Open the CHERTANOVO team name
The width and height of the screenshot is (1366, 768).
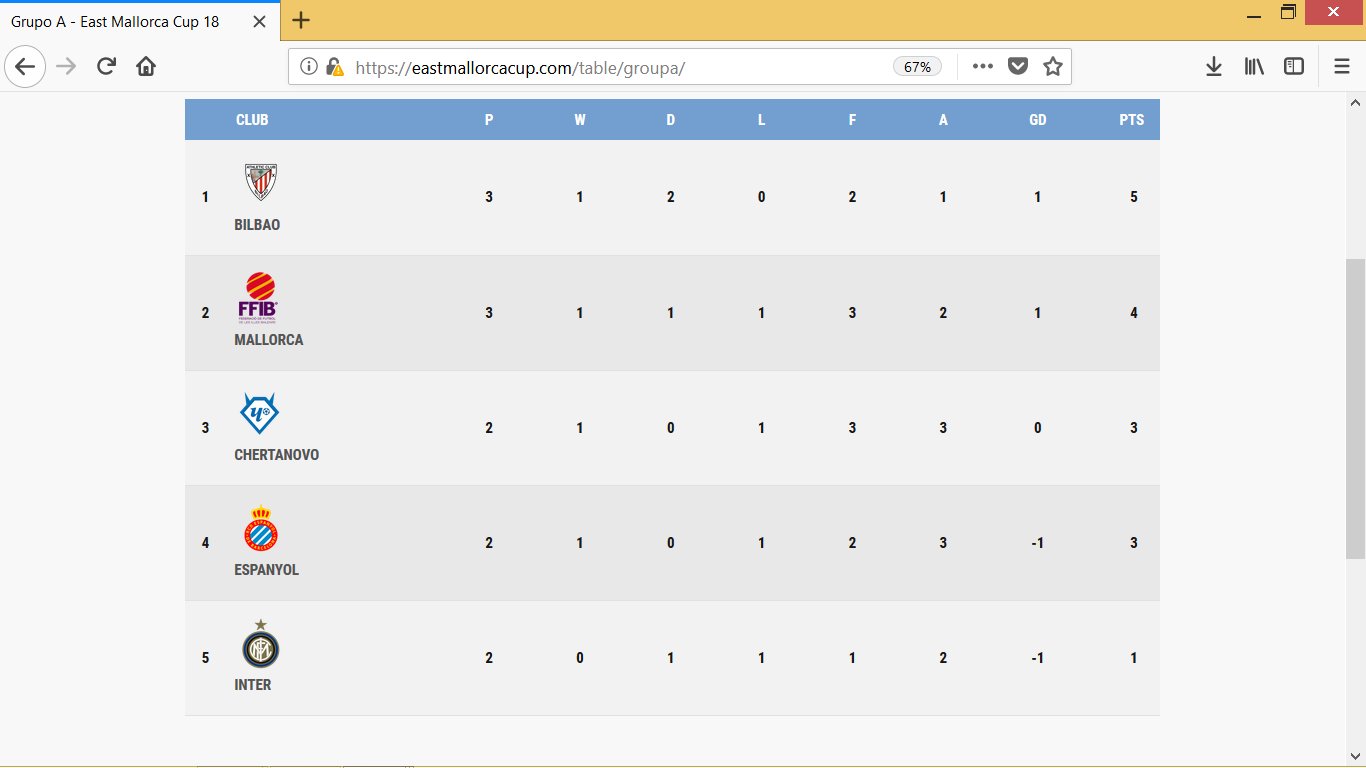point(277,455)
